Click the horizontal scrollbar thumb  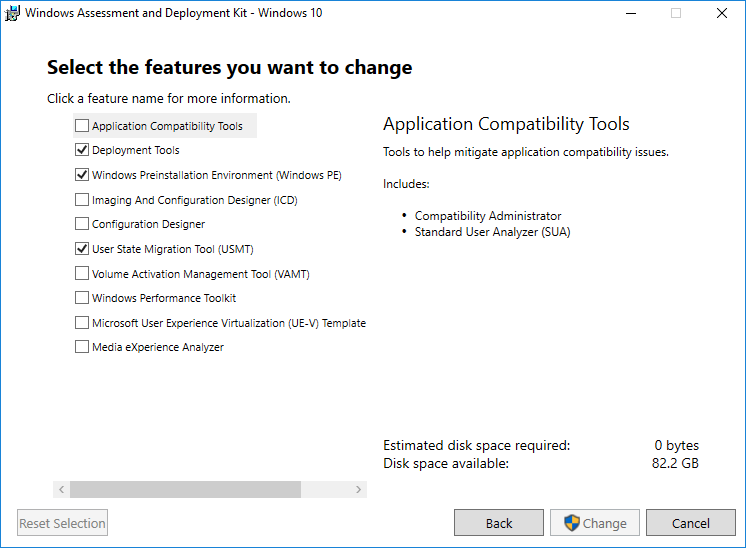pos(186,489)
